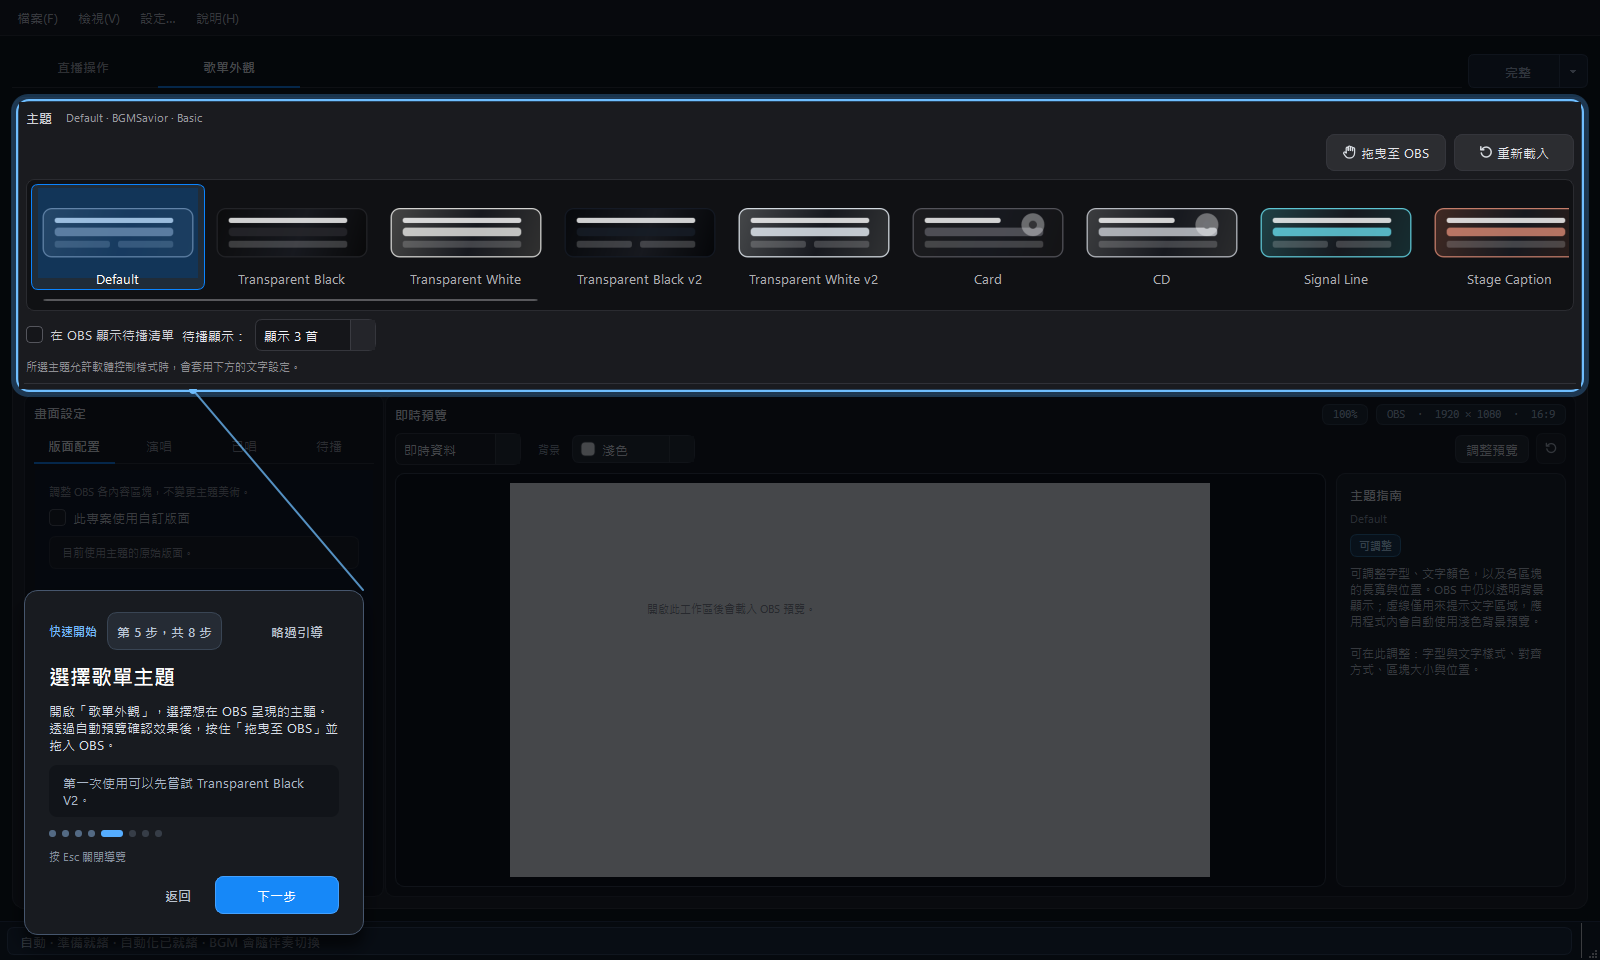
Task: Choose the Transparent Black theme
Action: [291, 237]
